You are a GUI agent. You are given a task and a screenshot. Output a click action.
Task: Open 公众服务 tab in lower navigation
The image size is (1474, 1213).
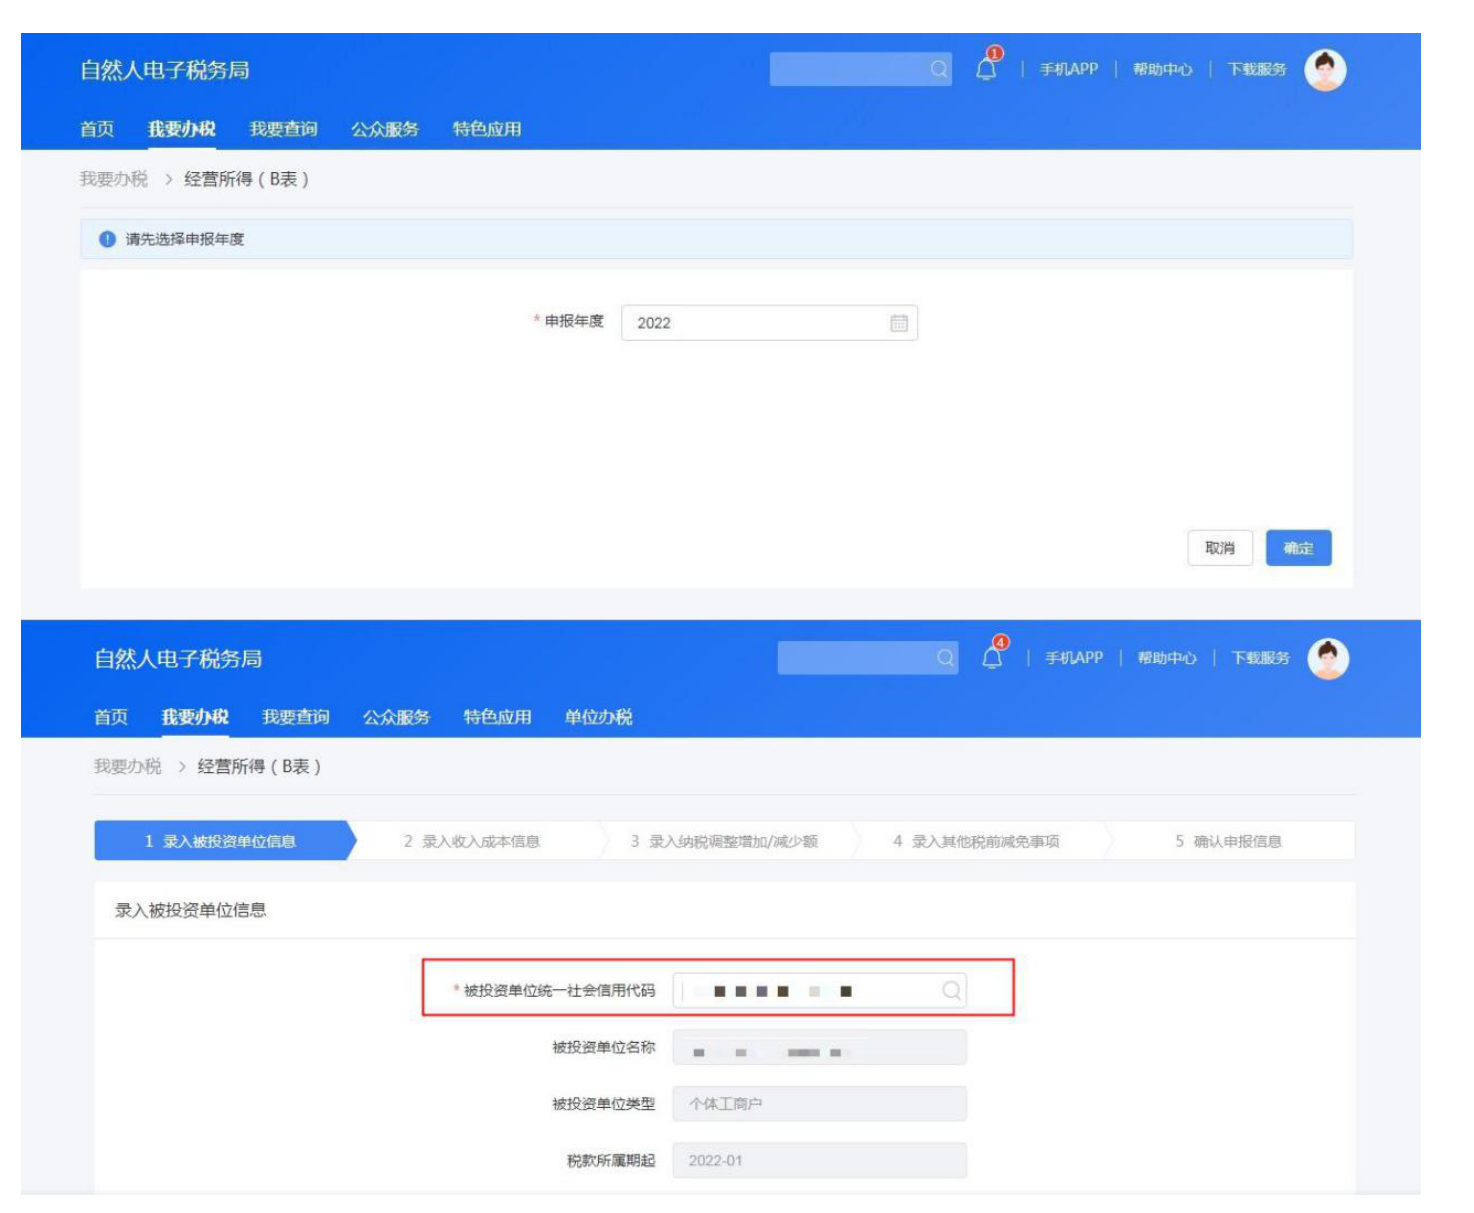pos(397,717)
